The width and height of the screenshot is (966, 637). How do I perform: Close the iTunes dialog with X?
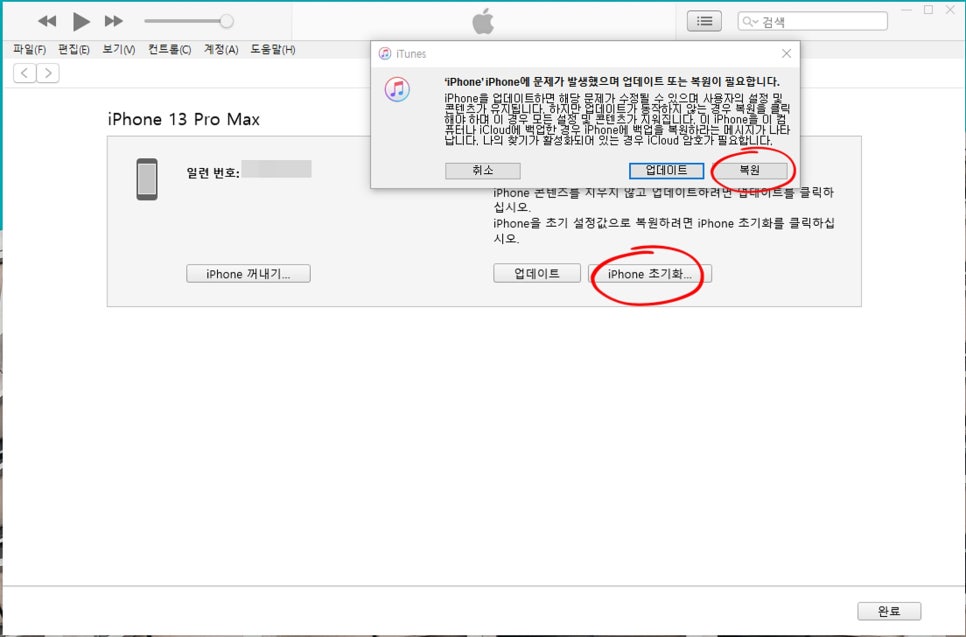pos(787,54)
